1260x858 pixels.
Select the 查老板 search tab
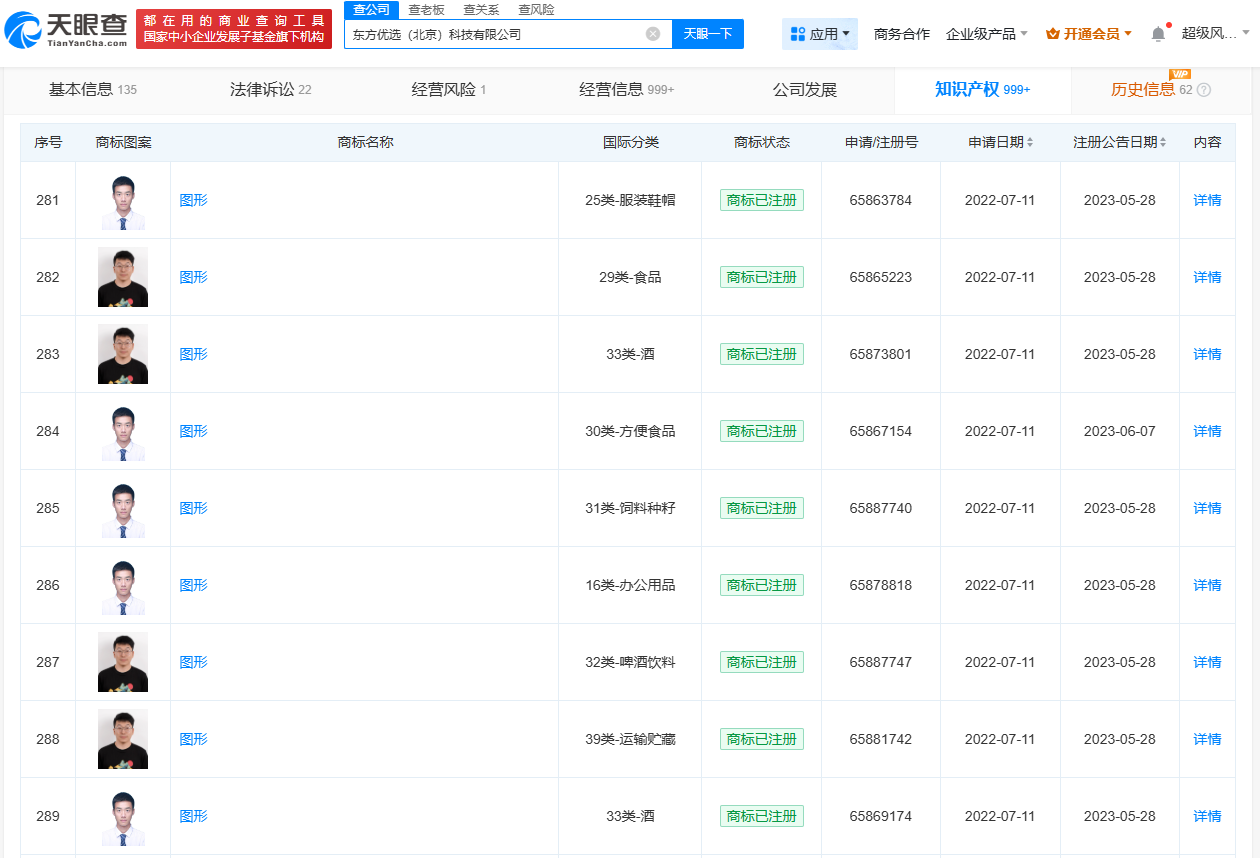tap(426, 10)
